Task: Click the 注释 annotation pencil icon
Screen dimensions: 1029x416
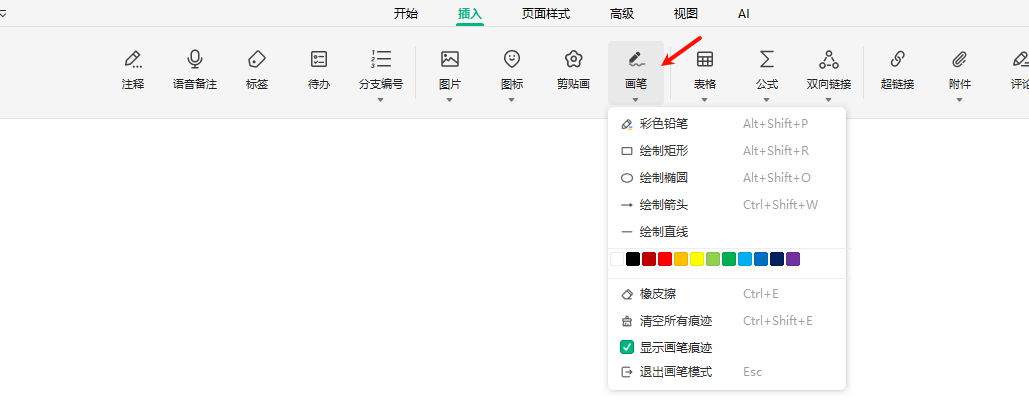Action: [133, 60]
